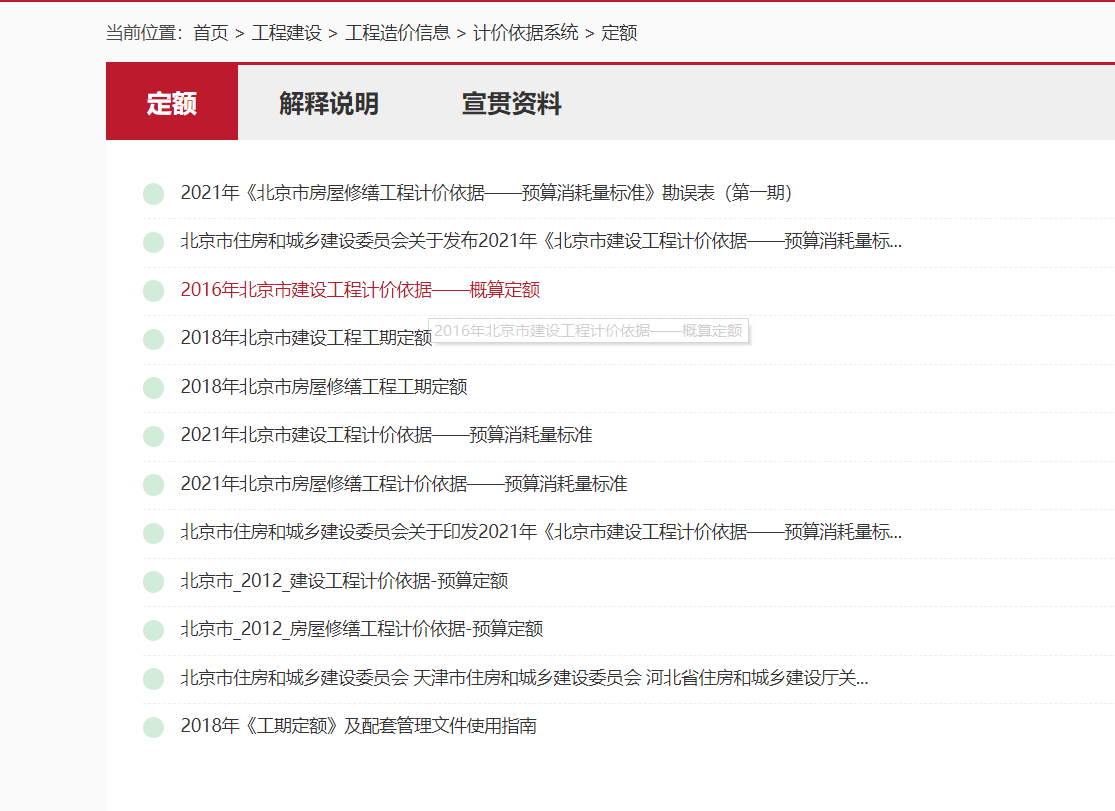Open 2021年房屋修缮工程勘误表（第一期） link
The image size is (1115, 811).
tap(486, 193)
